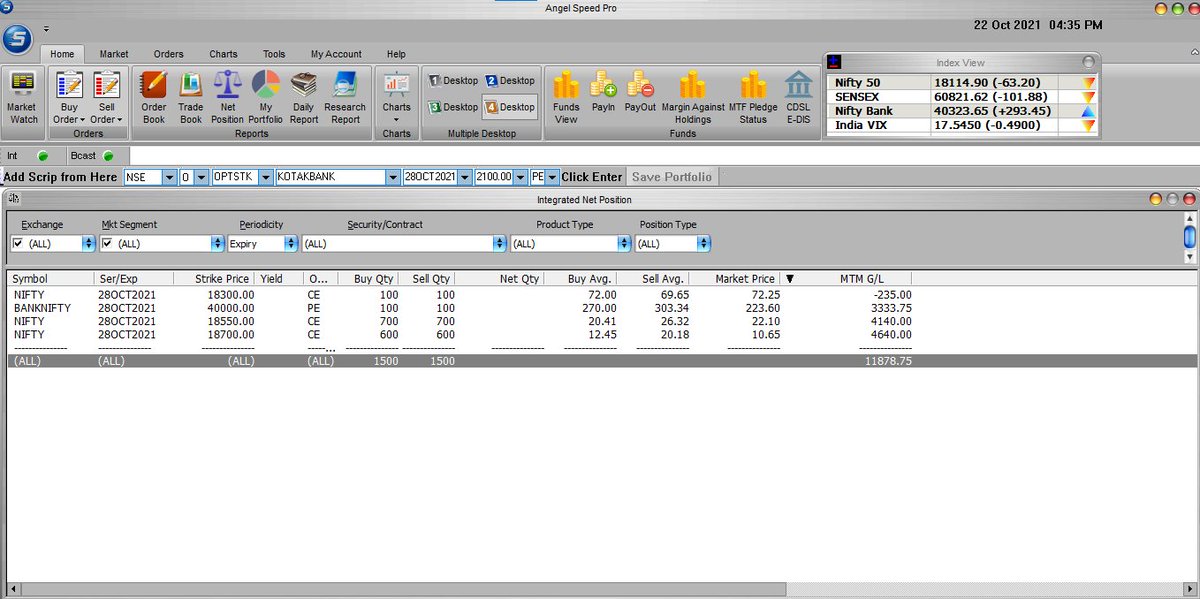Open the PE option type dropdown
The image size is (1200, 599).
(553, 177)
